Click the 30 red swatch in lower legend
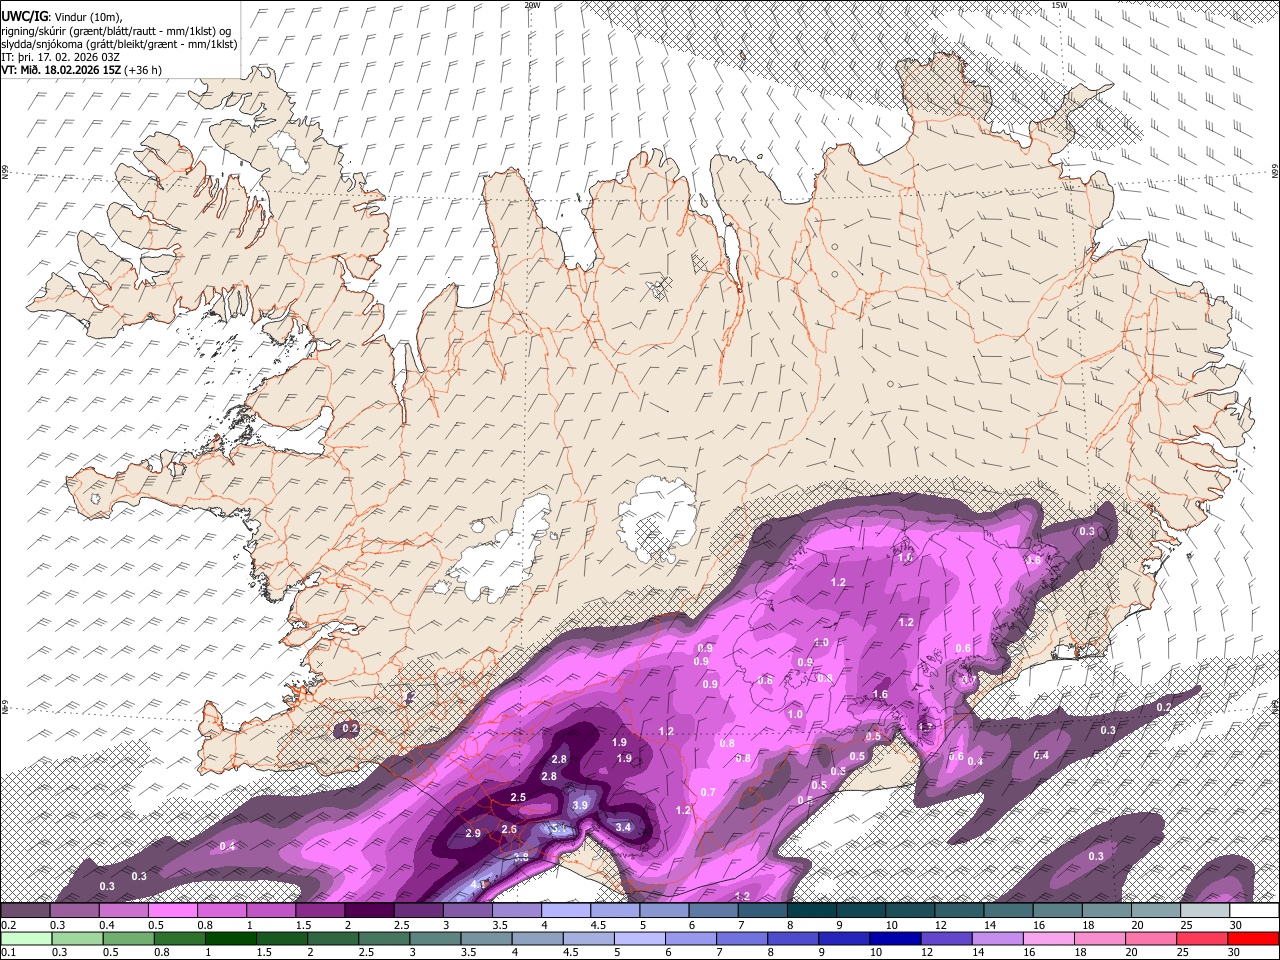1280x960 pixels. point(1253,939)
